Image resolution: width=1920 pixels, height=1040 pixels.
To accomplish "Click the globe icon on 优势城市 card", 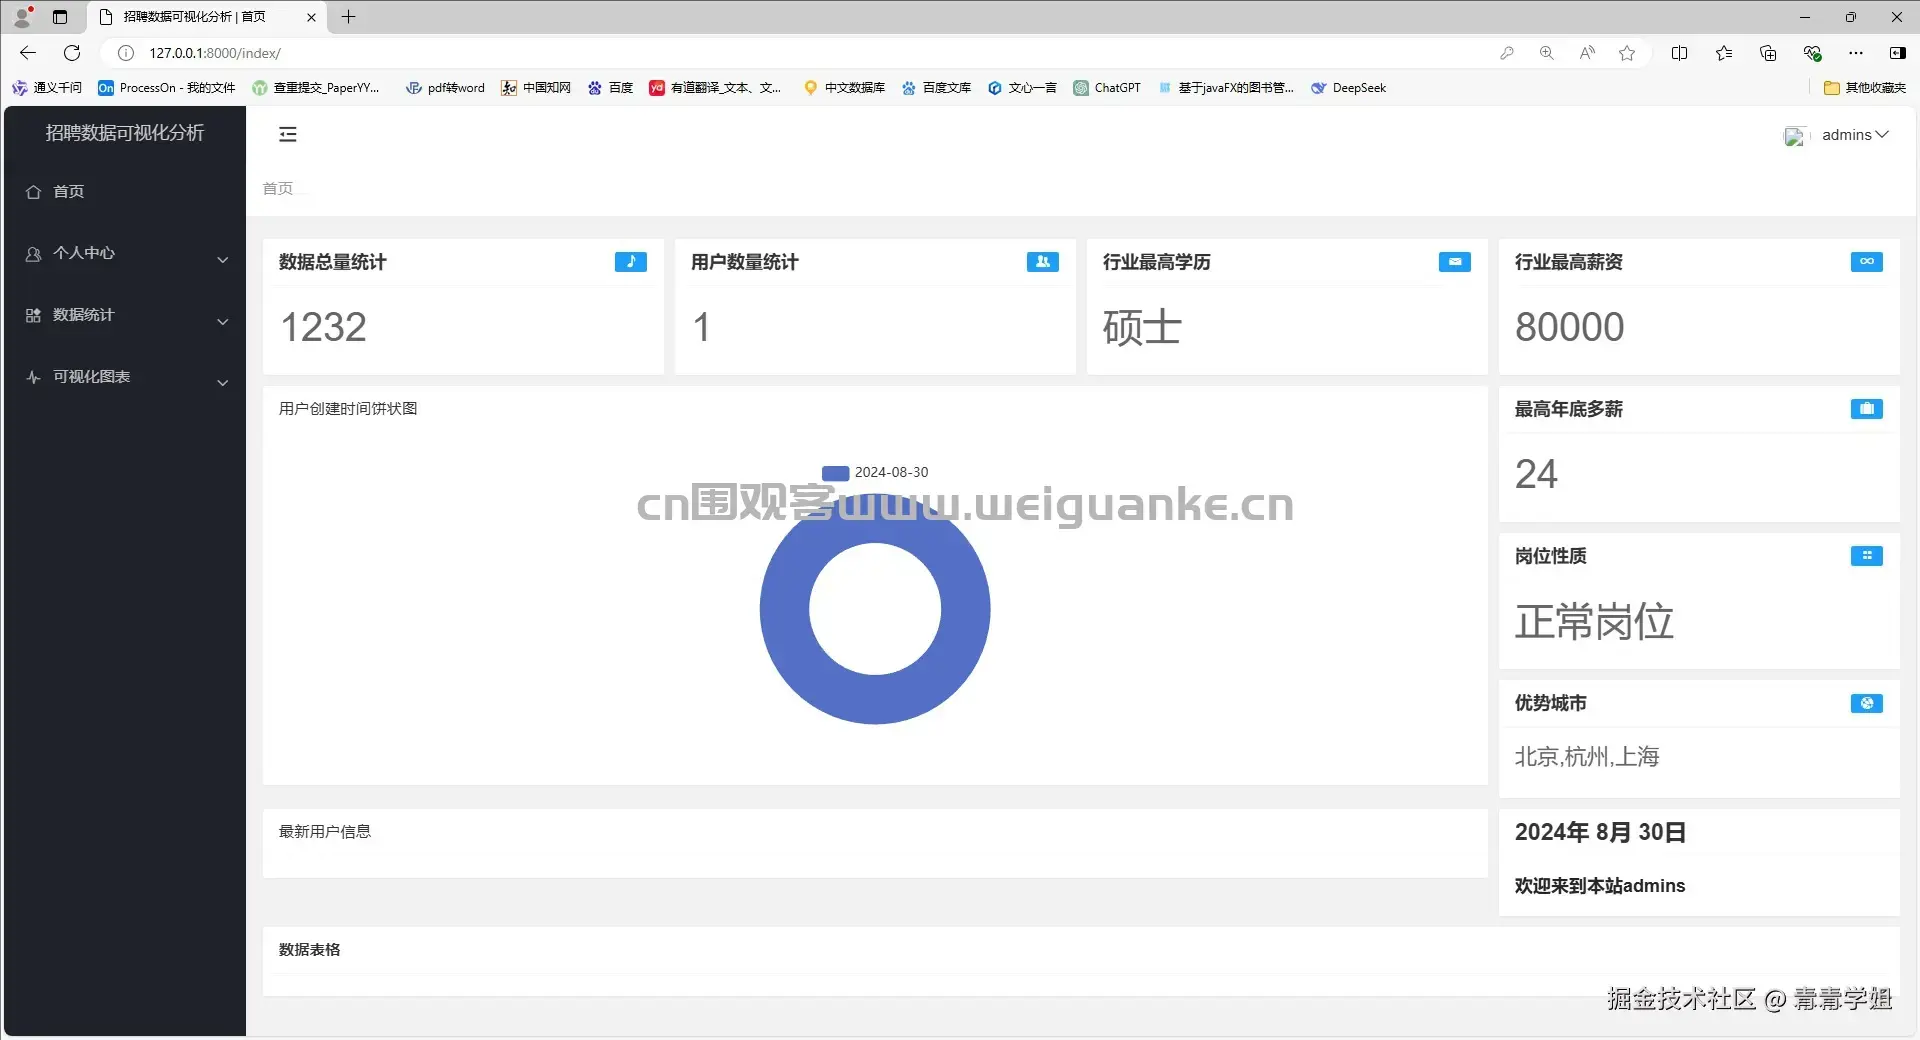I will pos(1866,704).
